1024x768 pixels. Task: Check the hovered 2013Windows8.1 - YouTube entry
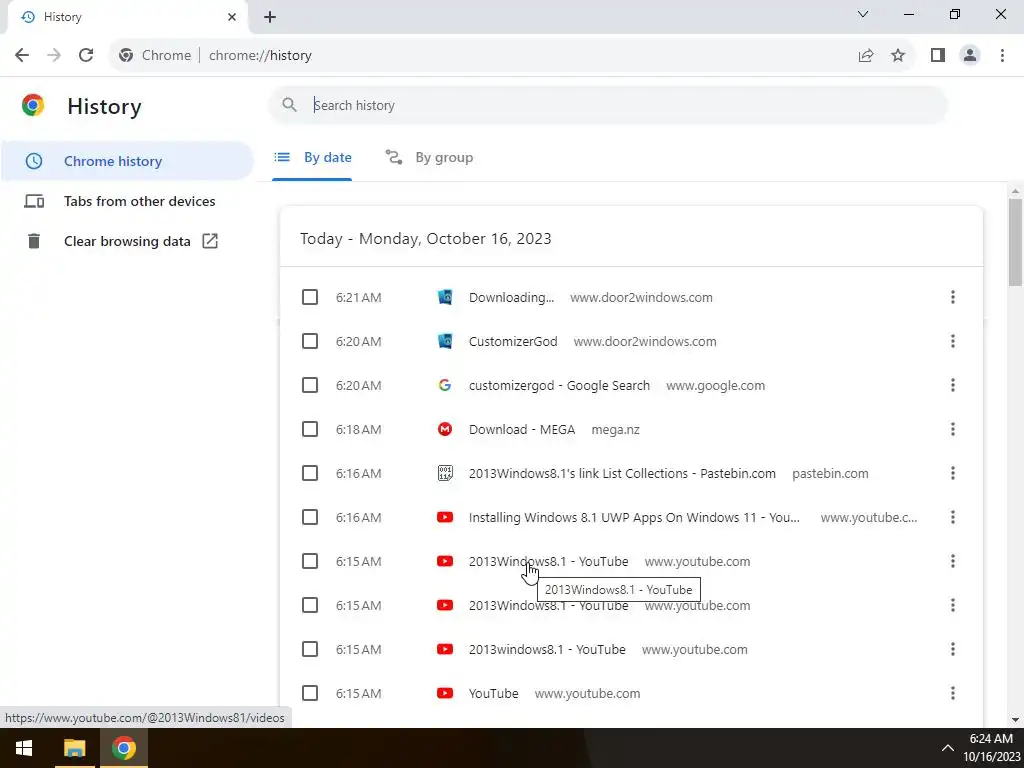310,562
